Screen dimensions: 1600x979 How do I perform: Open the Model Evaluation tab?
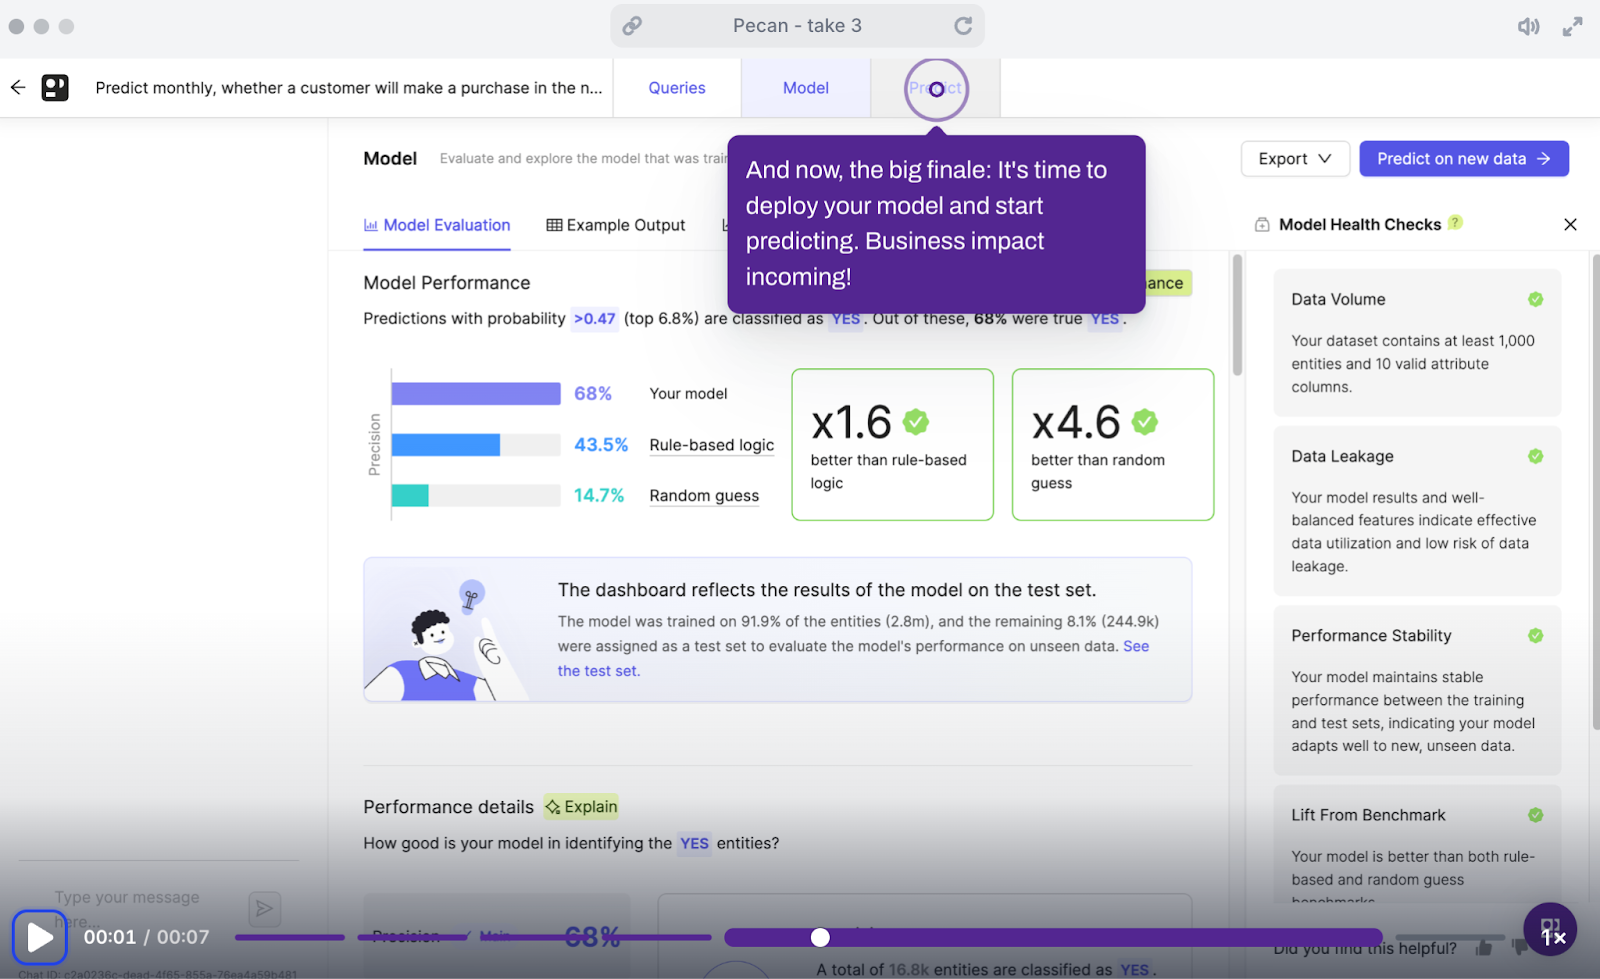point(437,226)
